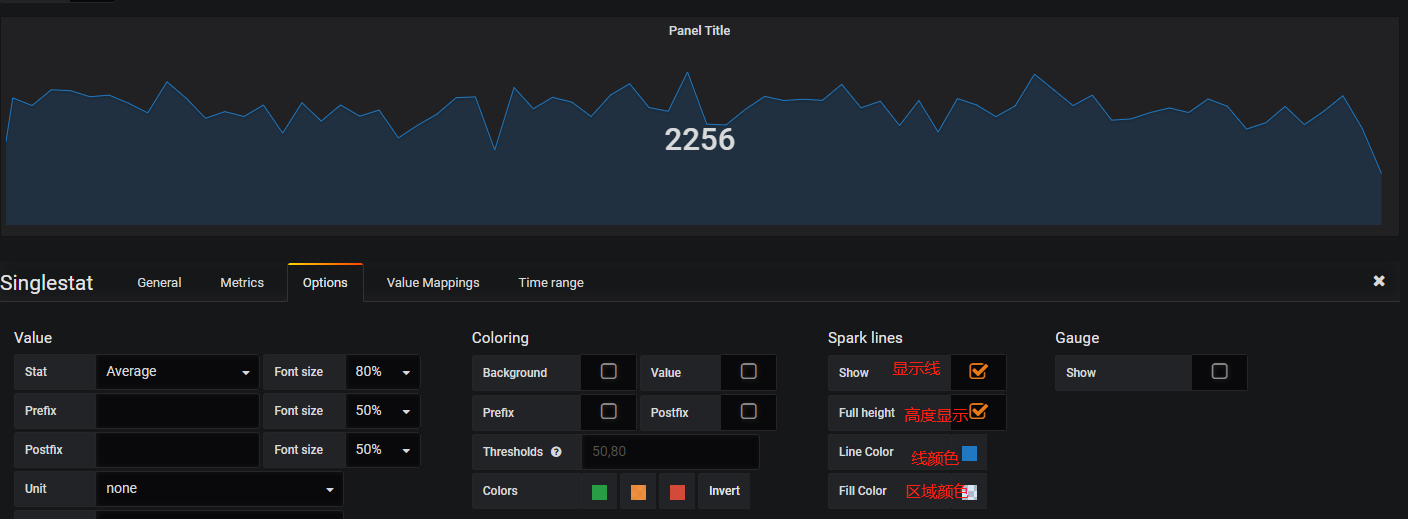
Task: Click the Spark lines section heading
Action: [865, 338]
